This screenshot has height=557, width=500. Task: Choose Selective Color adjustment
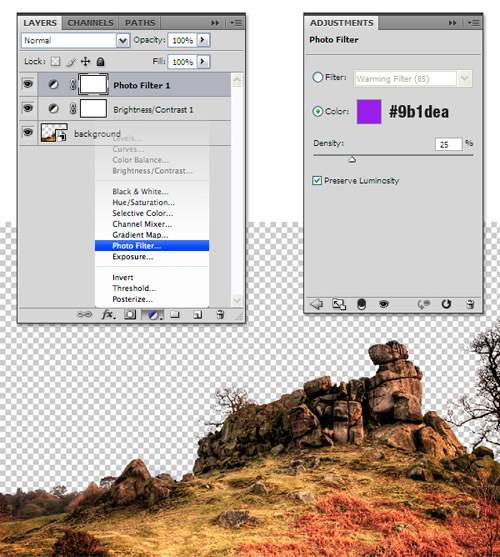tap(143, 213)
